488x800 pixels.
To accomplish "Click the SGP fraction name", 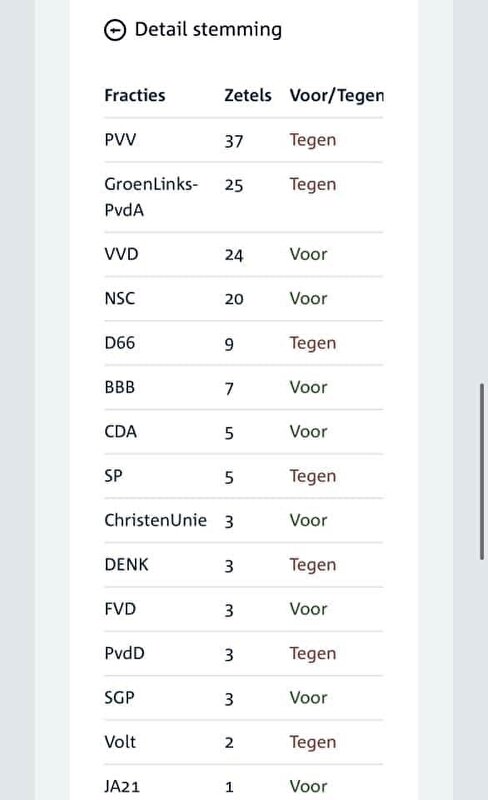I will click(x=119, y=698).
